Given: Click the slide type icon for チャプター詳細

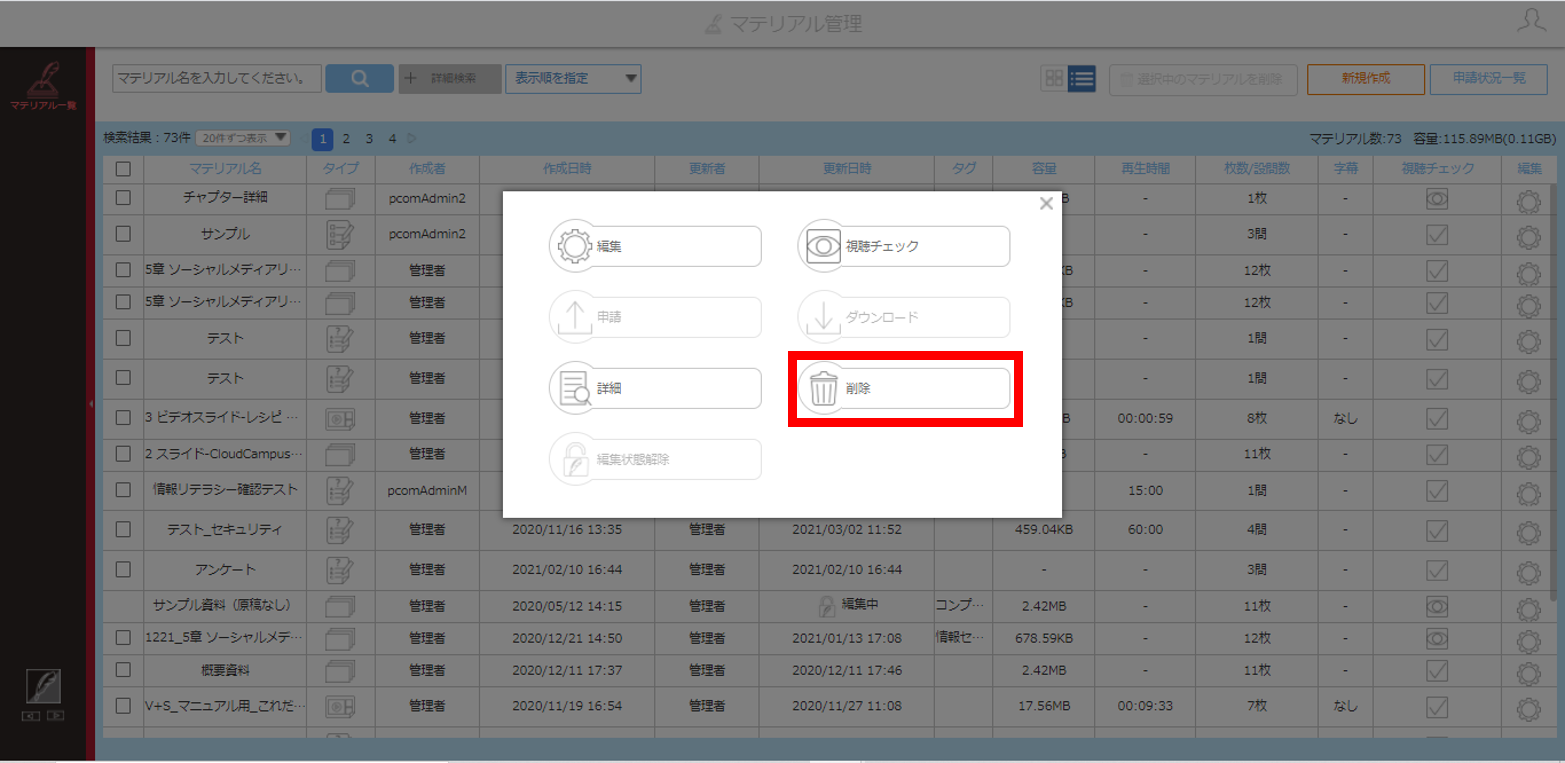Looking at the screenshot, I should (341, 199).
